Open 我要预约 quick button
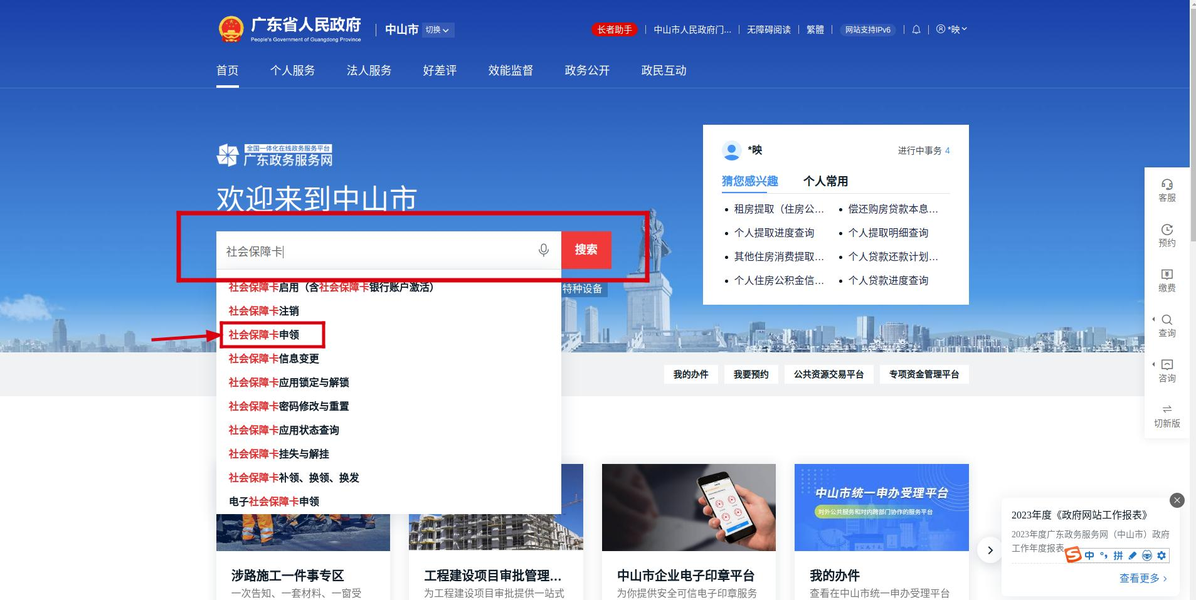 (751, 374)
